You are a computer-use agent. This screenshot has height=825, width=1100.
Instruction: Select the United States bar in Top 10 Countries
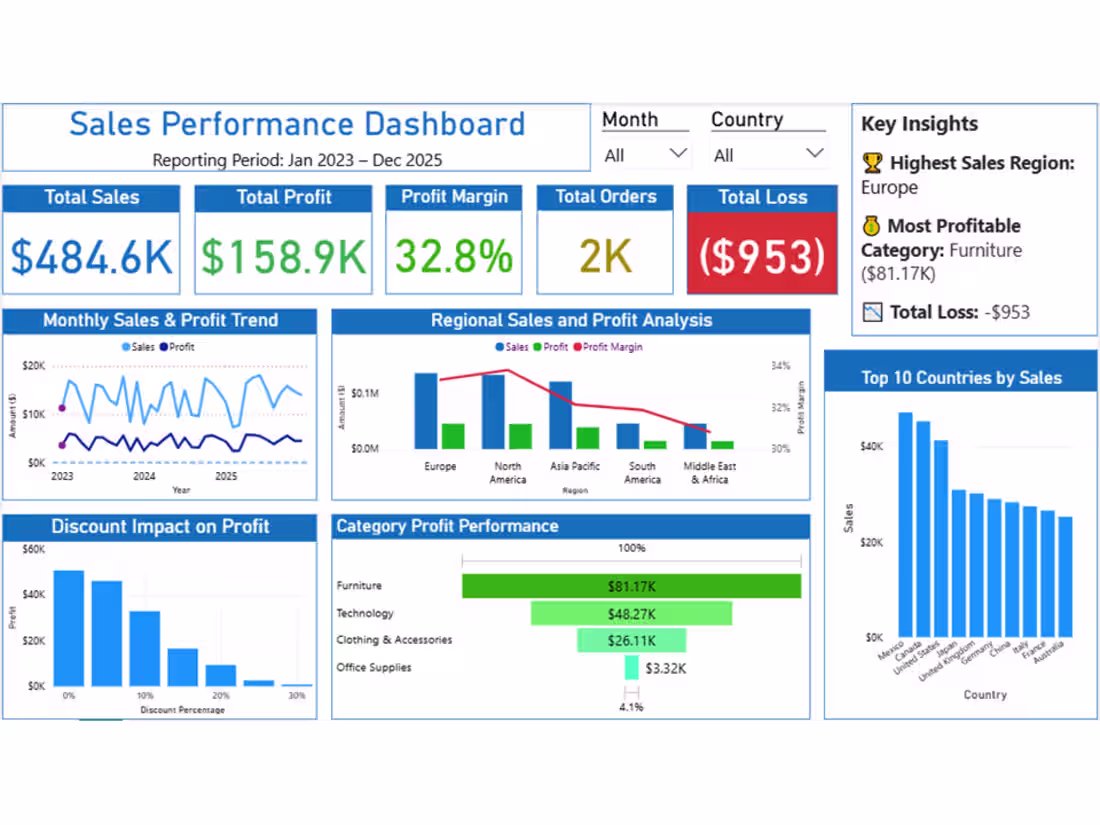tap(941, 539)
